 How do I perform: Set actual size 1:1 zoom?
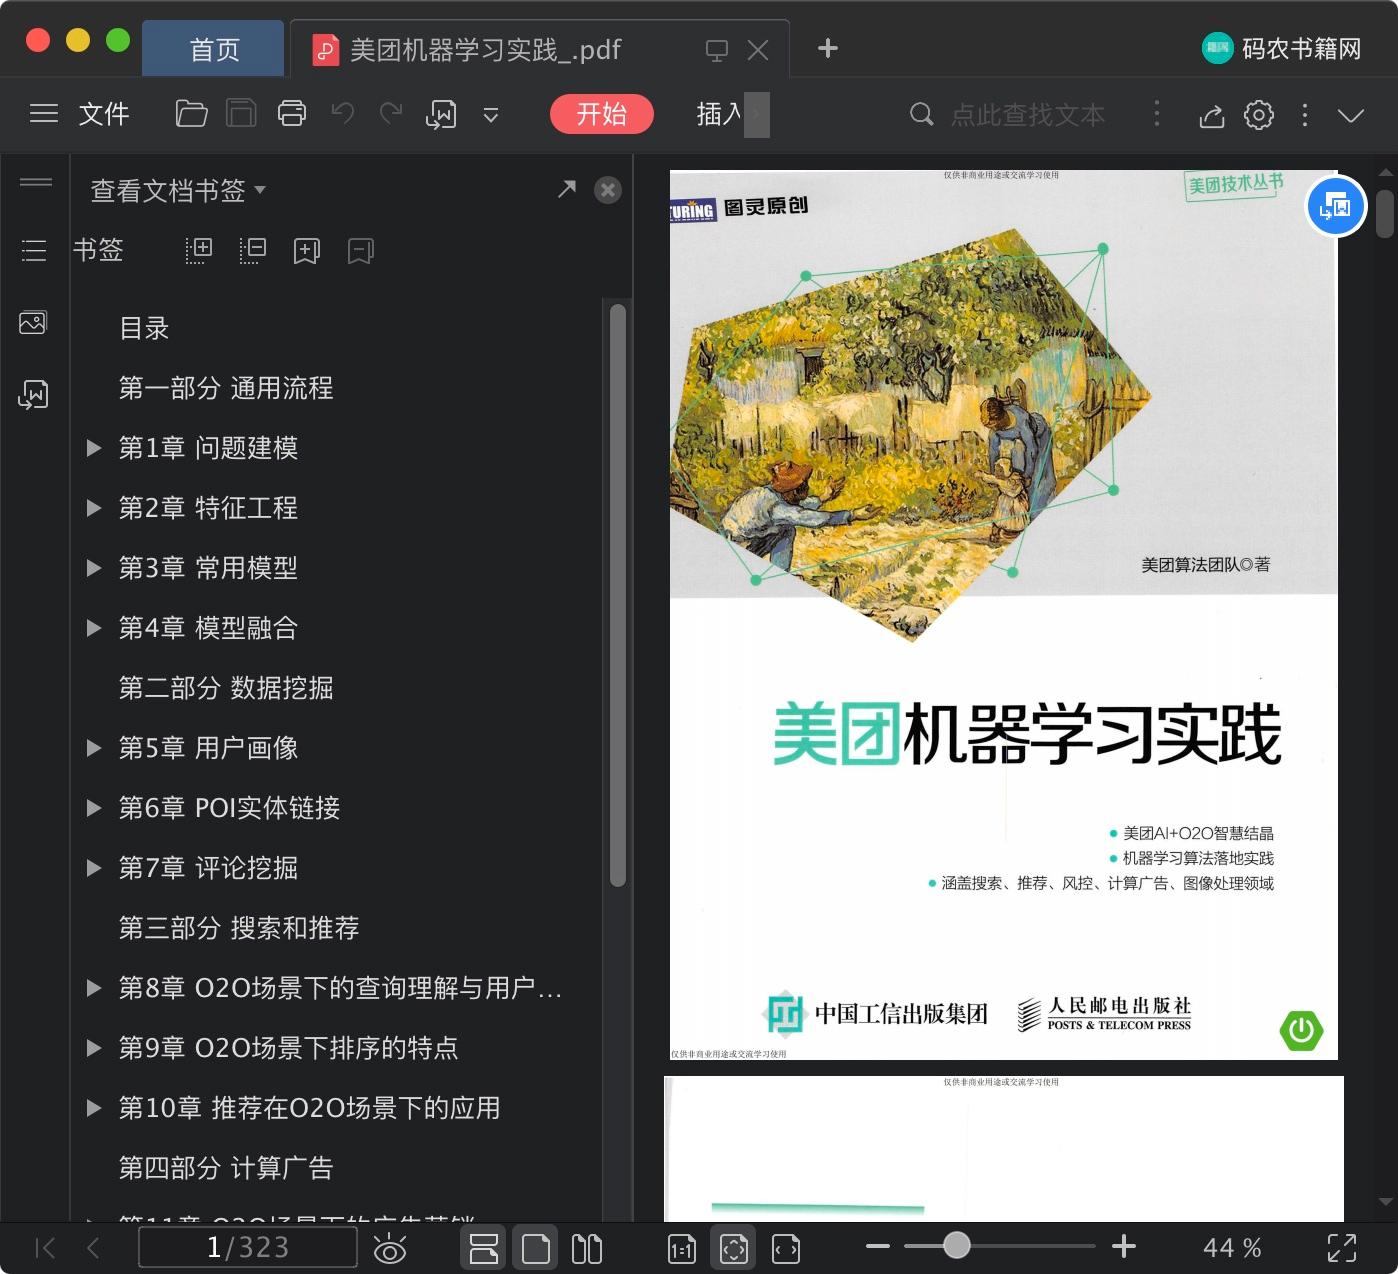pyautogui.click(x=682, y=1248)
